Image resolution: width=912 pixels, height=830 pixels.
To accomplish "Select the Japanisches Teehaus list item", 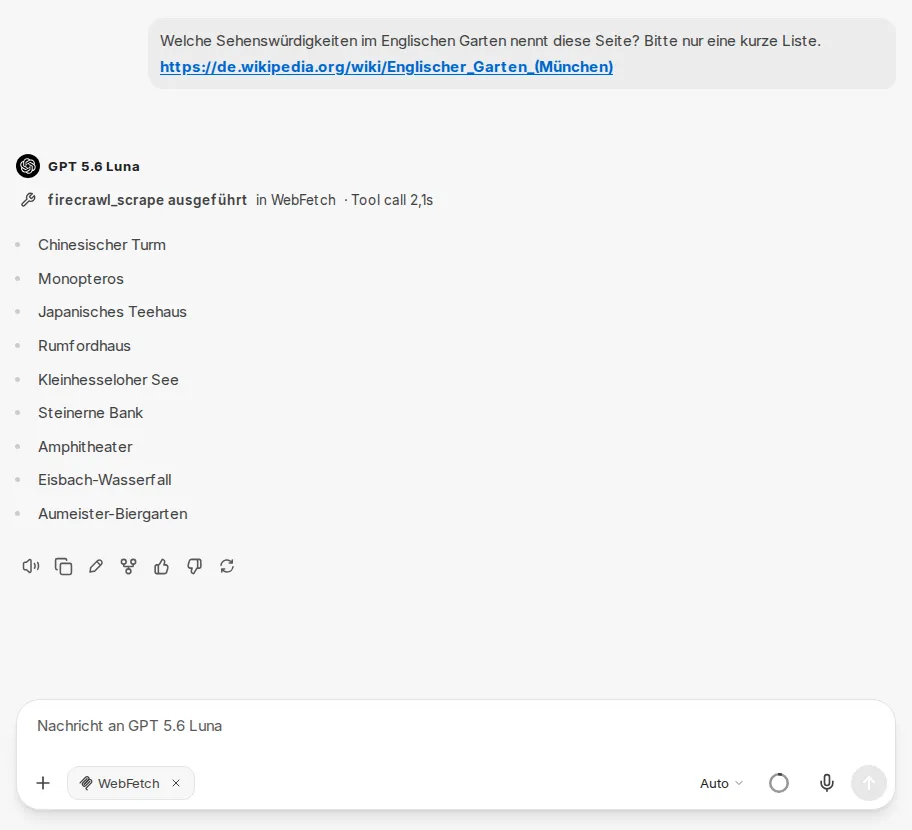I will [112, 312].
